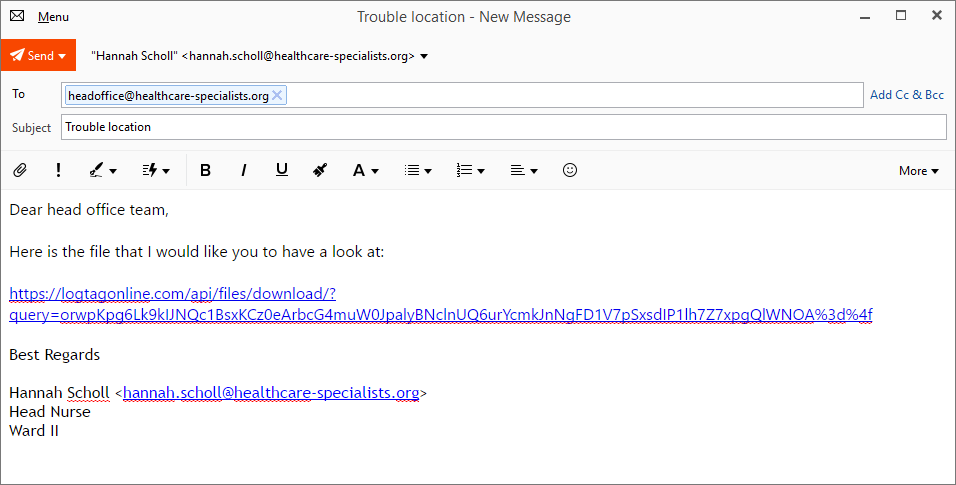Open the numbered list options

470,171
